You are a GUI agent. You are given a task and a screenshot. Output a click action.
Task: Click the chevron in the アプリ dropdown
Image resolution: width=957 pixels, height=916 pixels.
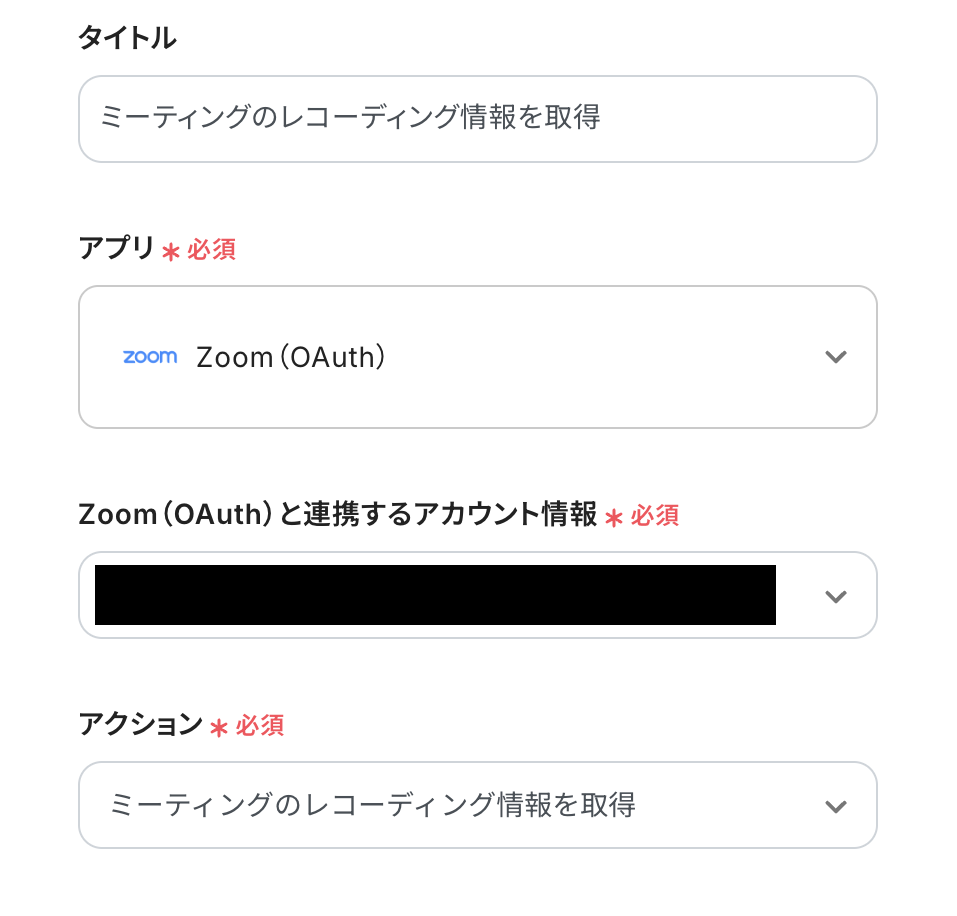click(x=835, y=357)
